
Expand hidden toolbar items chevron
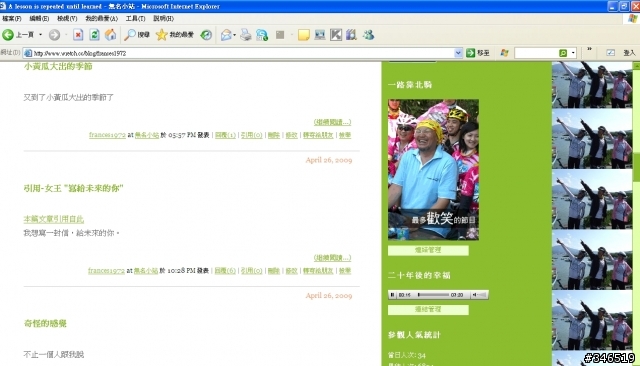[589, 50]
